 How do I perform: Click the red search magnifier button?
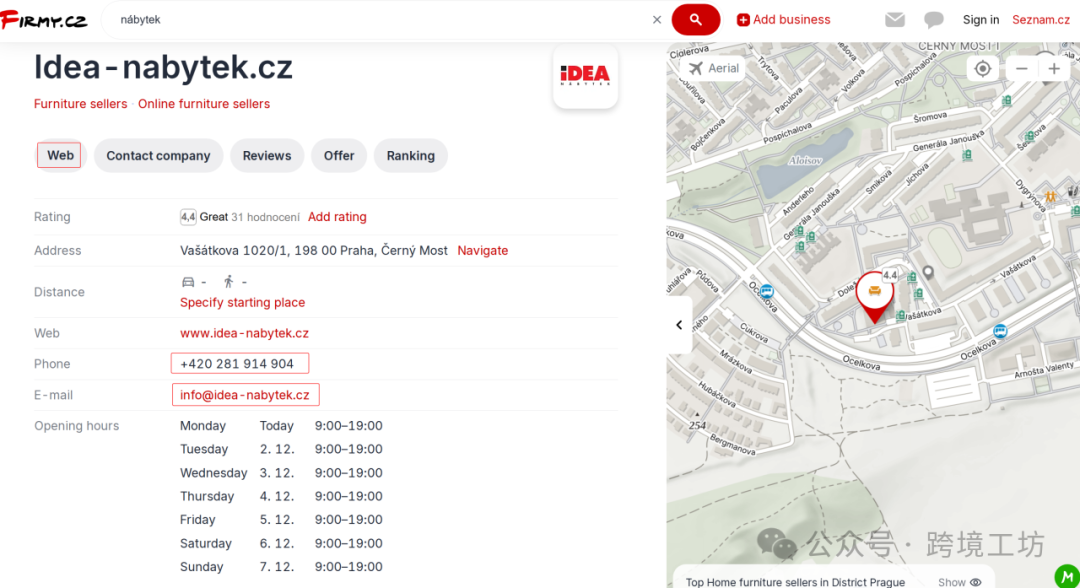pyautogui.click(x=695, y=20)
